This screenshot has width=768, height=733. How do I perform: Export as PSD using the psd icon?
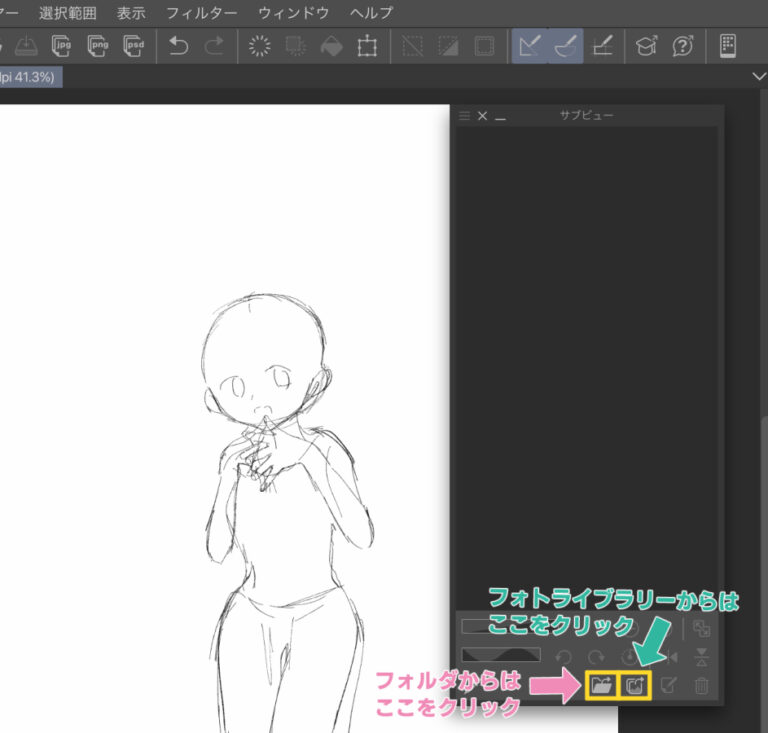pos(133,46)
